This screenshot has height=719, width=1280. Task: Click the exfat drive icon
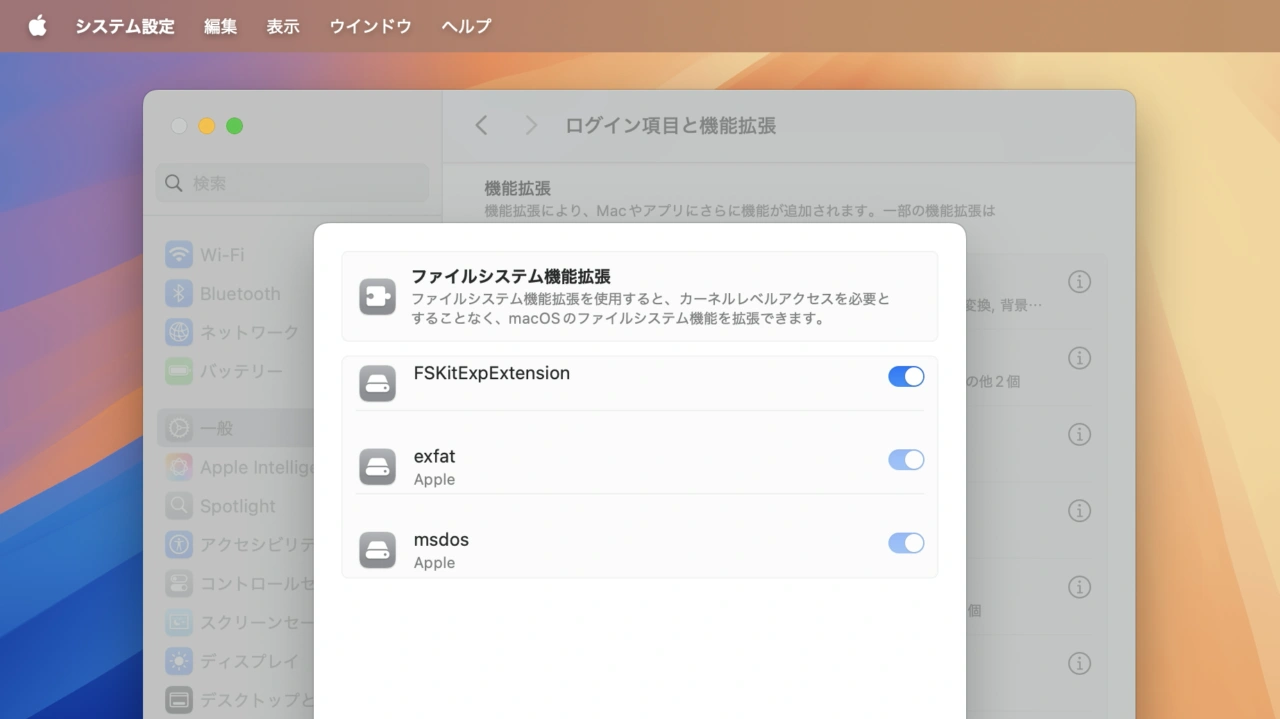coord(378,467)
